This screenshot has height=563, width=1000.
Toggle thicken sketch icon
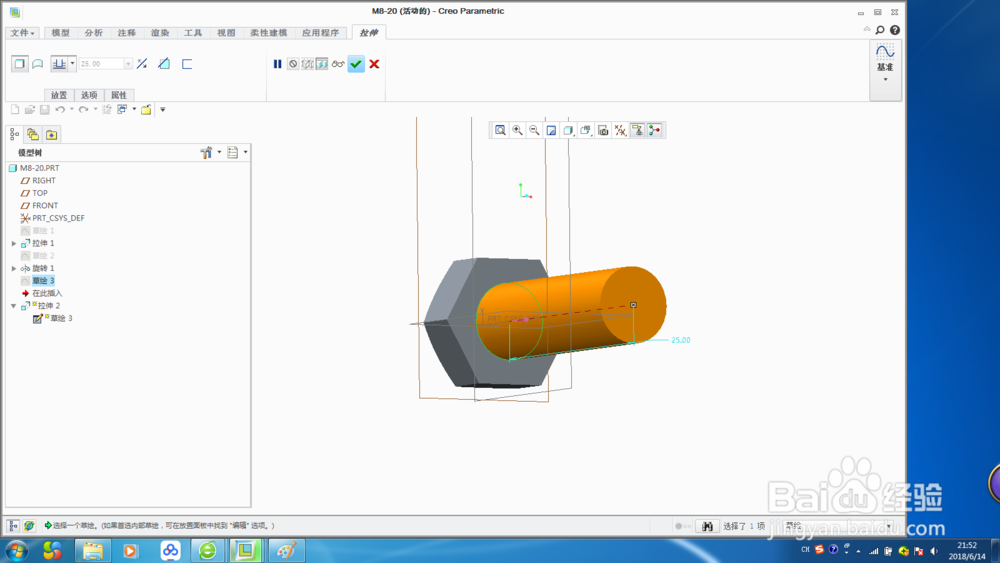coord(187,64)
